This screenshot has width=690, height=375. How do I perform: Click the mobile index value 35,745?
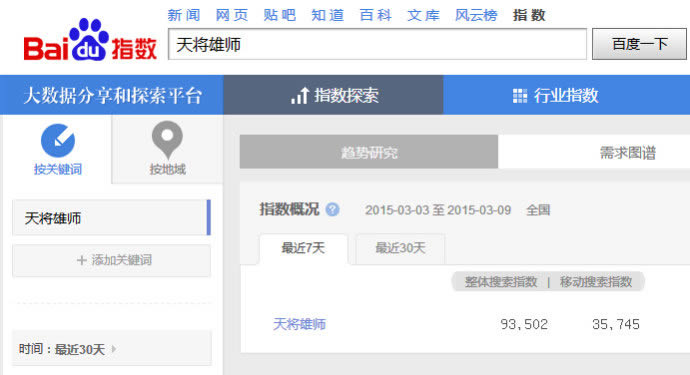point(616,324)
